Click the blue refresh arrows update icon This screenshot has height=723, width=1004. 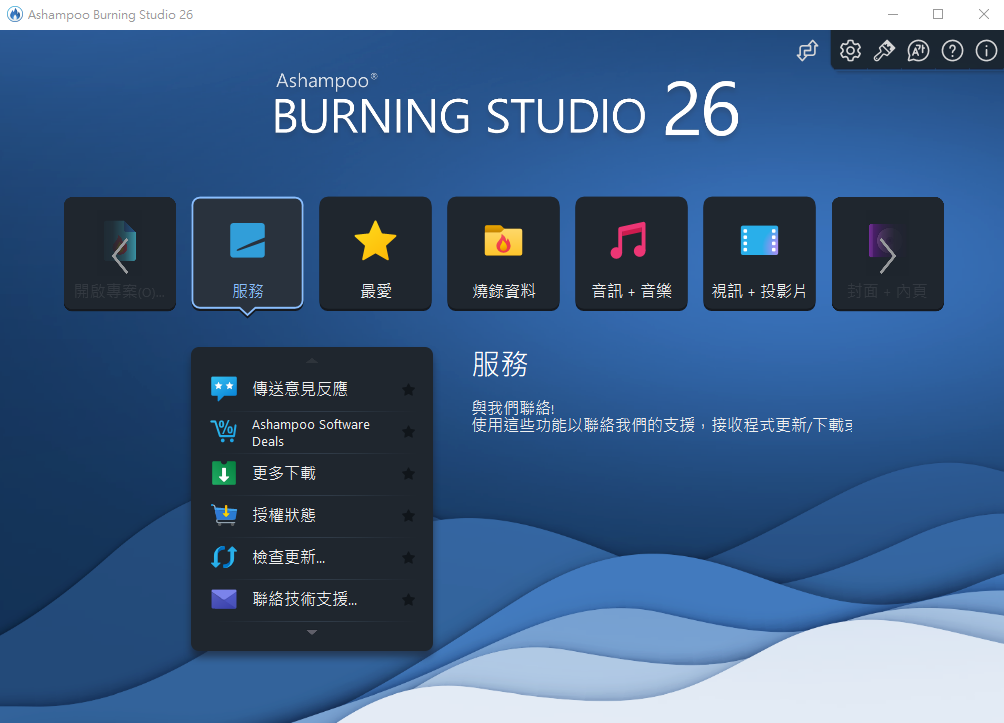(224, 557)
